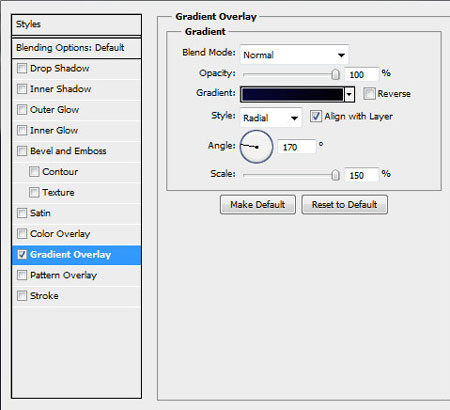
Task: Select the Texture label row
Action: tap(58, 192)
